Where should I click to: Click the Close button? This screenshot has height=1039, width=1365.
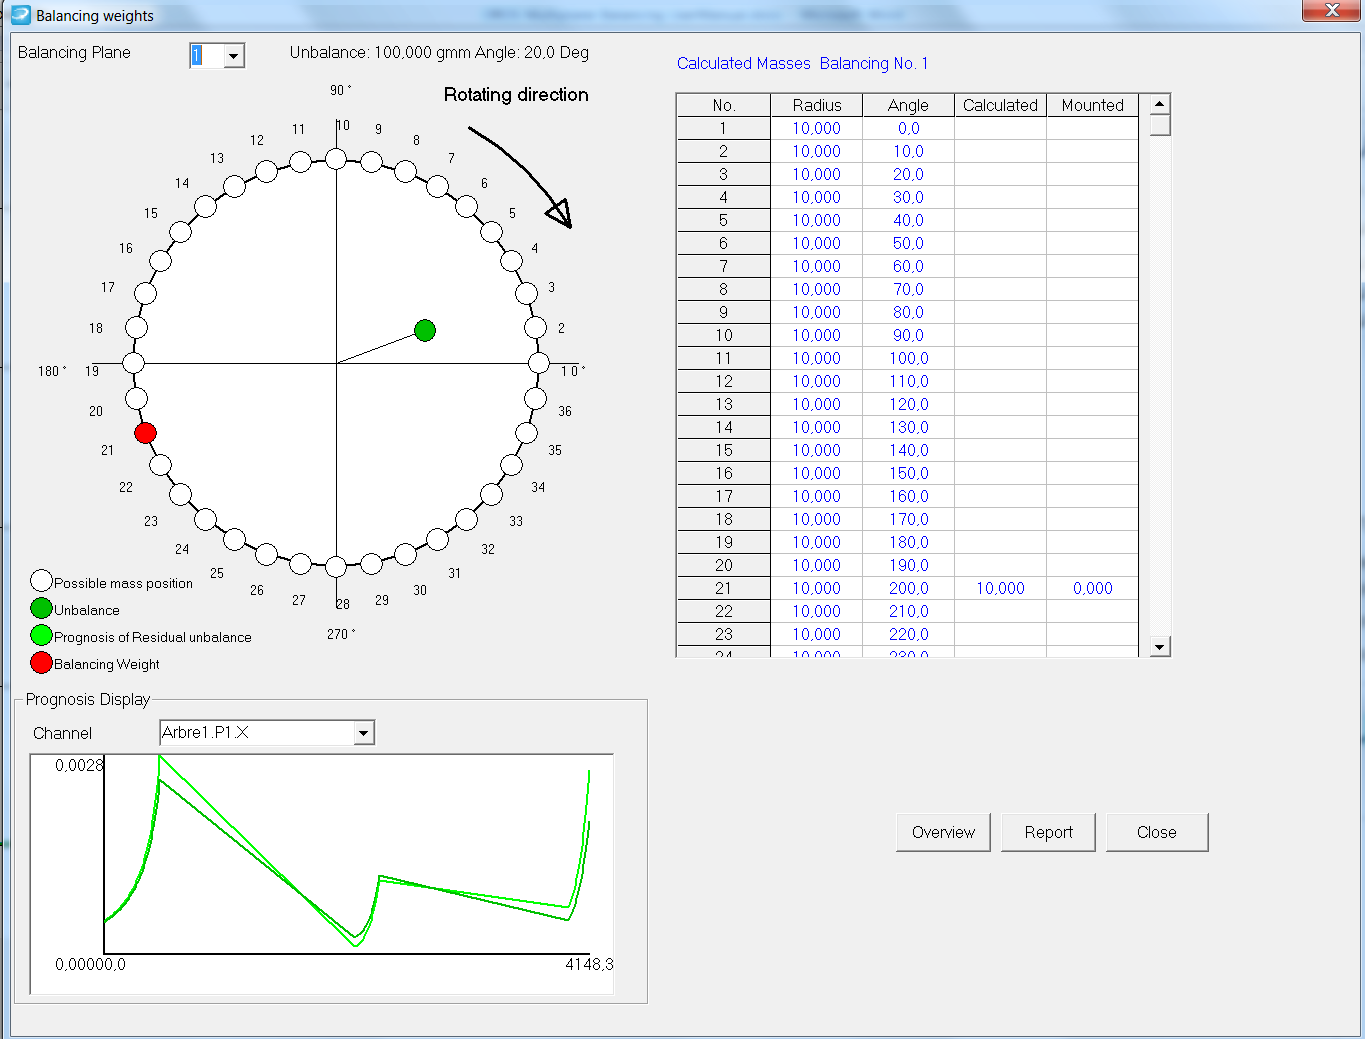coord(1157,832)
